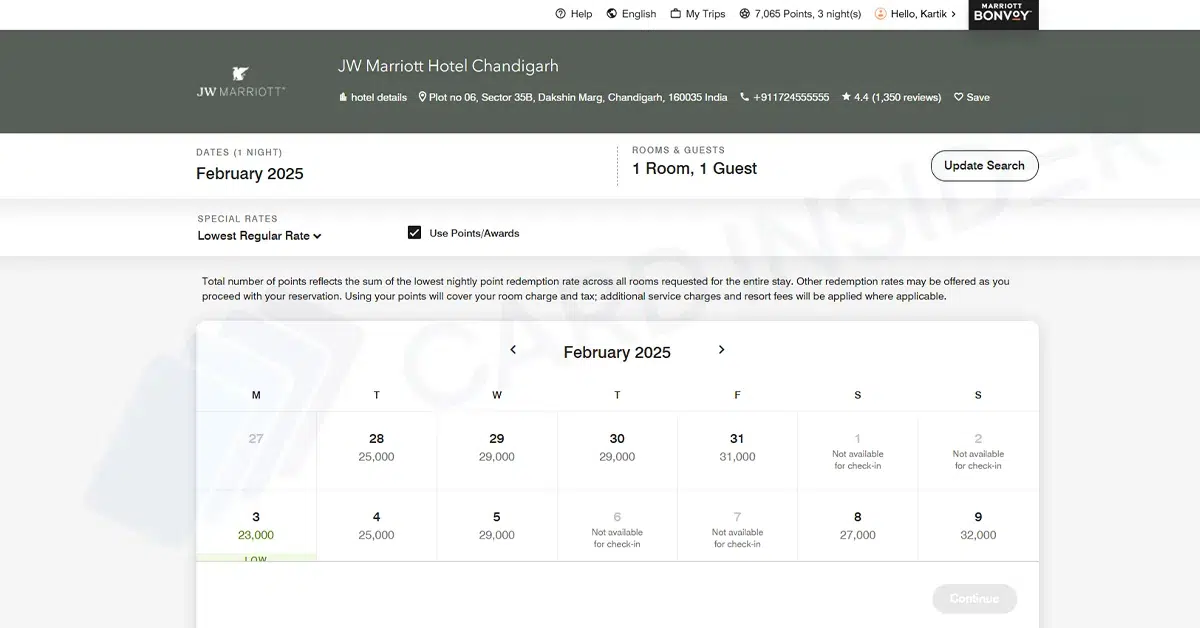Click the points balance icon

[745, 14]
